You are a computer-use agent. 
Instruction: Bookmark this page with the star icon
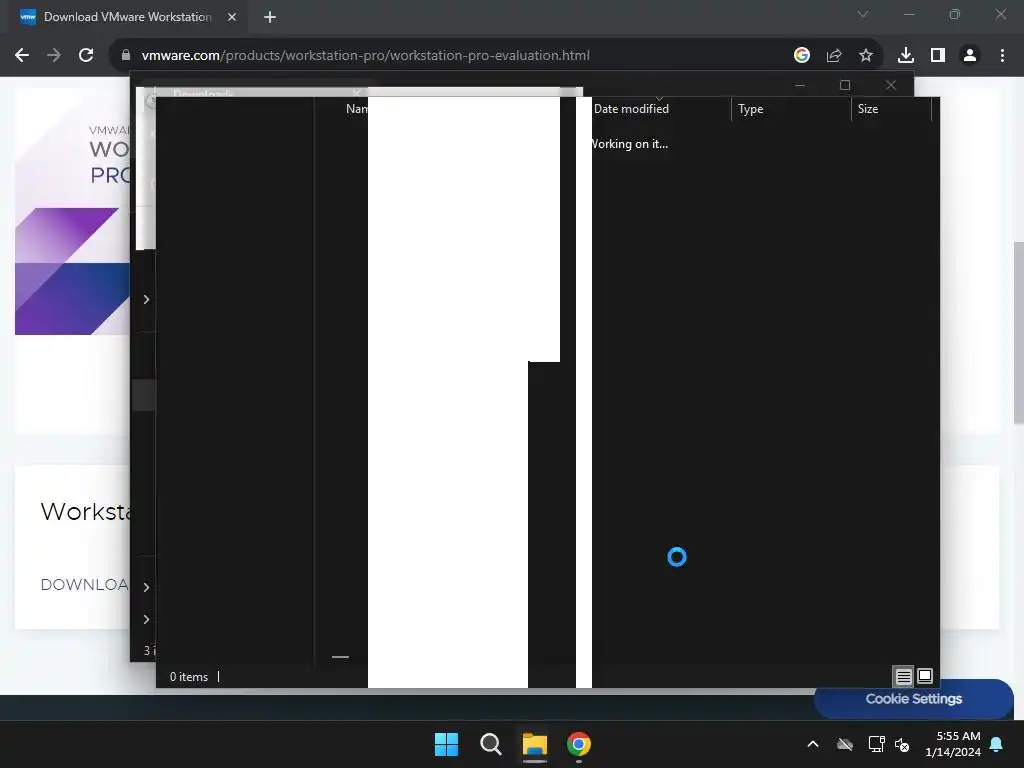866,56
